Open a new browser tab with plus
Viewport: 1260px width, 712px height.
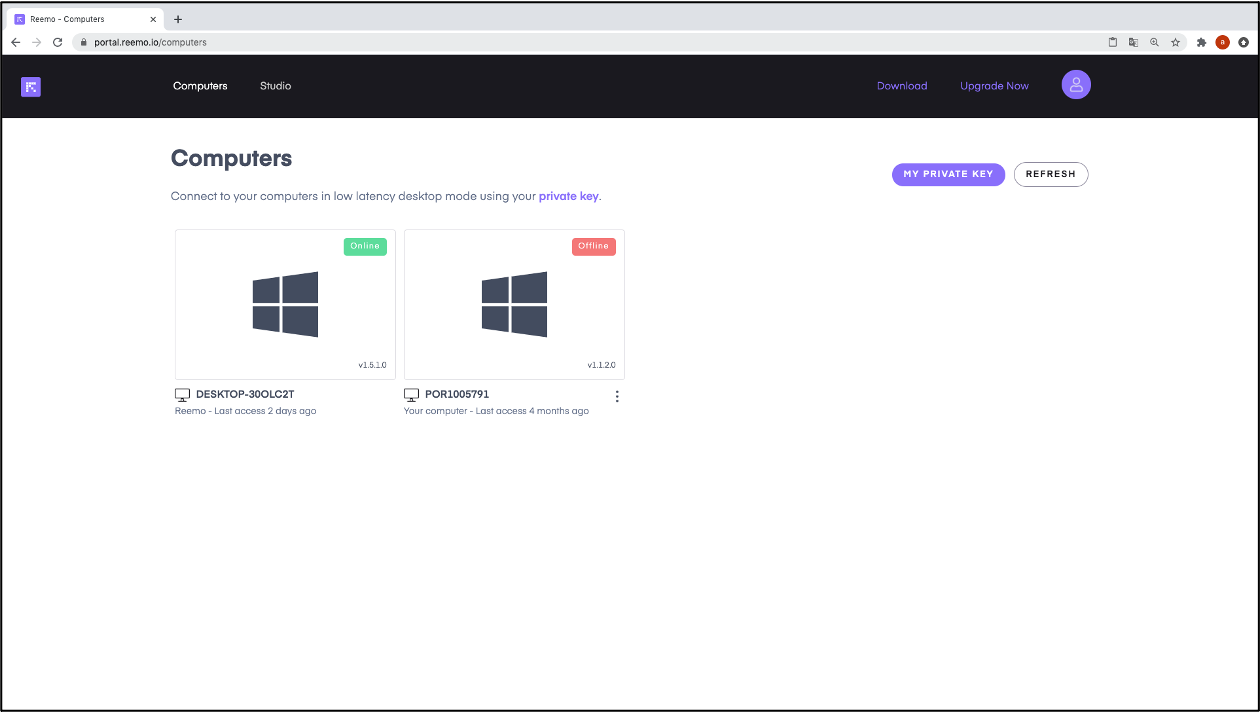[x=178, y=19]
